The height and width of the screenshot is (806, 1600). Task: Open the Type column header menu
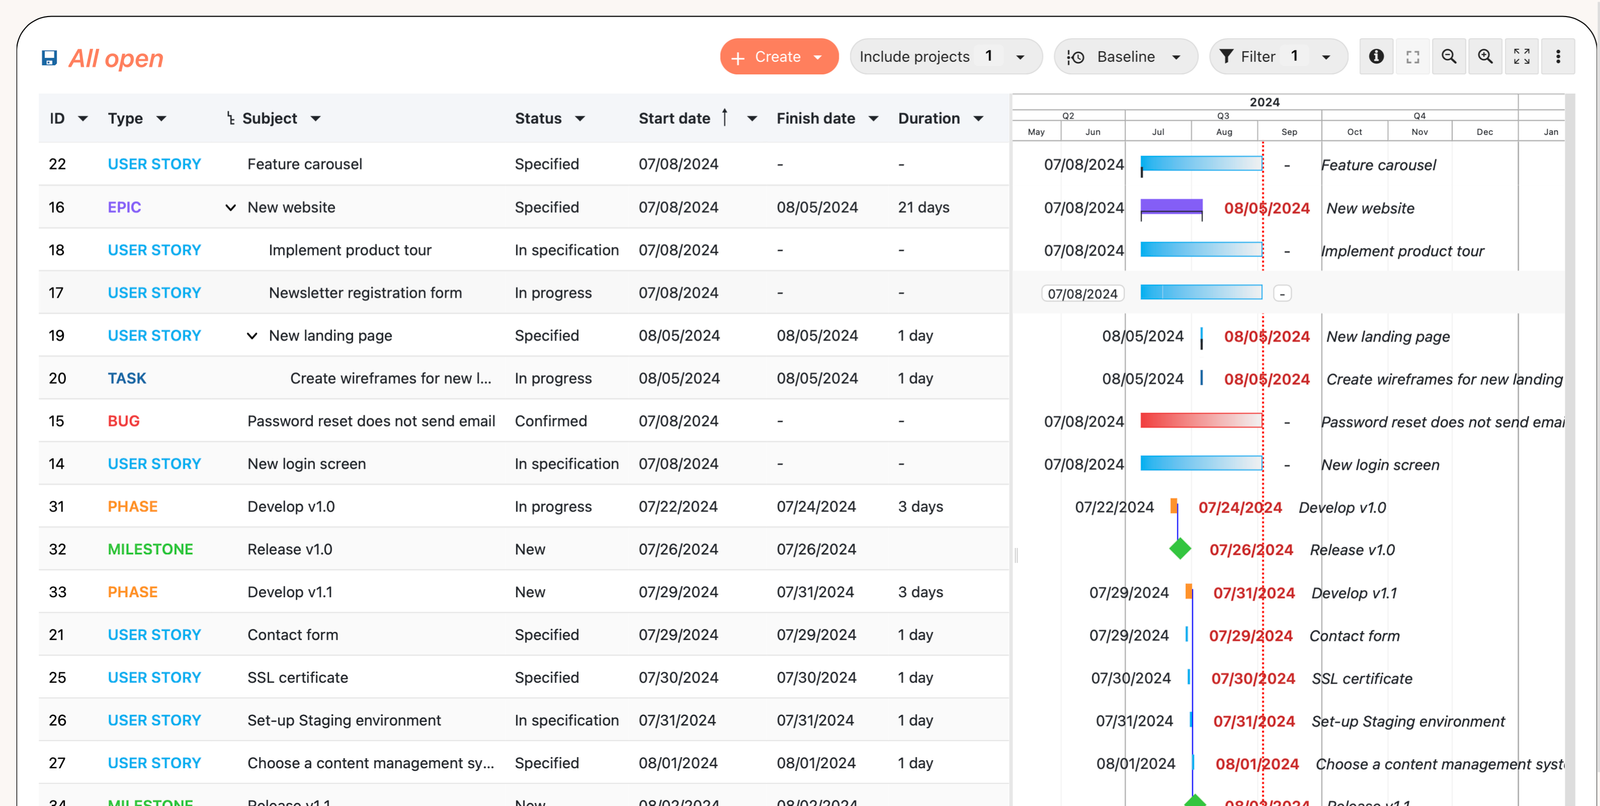pos(161,119)
